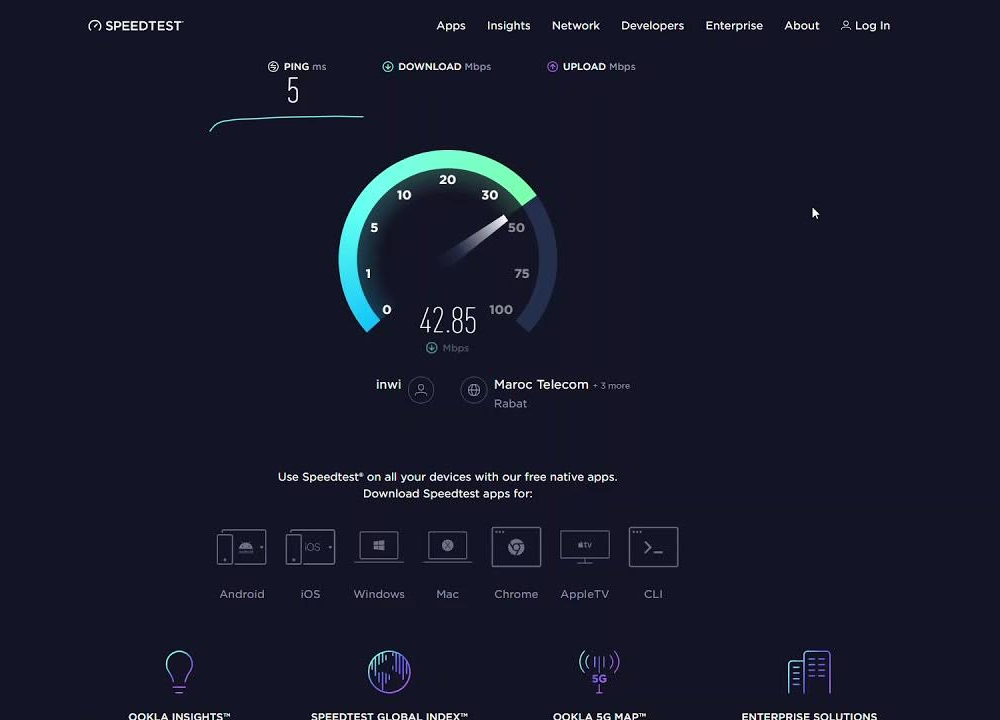Screen dimensions: 1000x720
Task: Open the Apps menu in navigation
Action: [451, 26]
